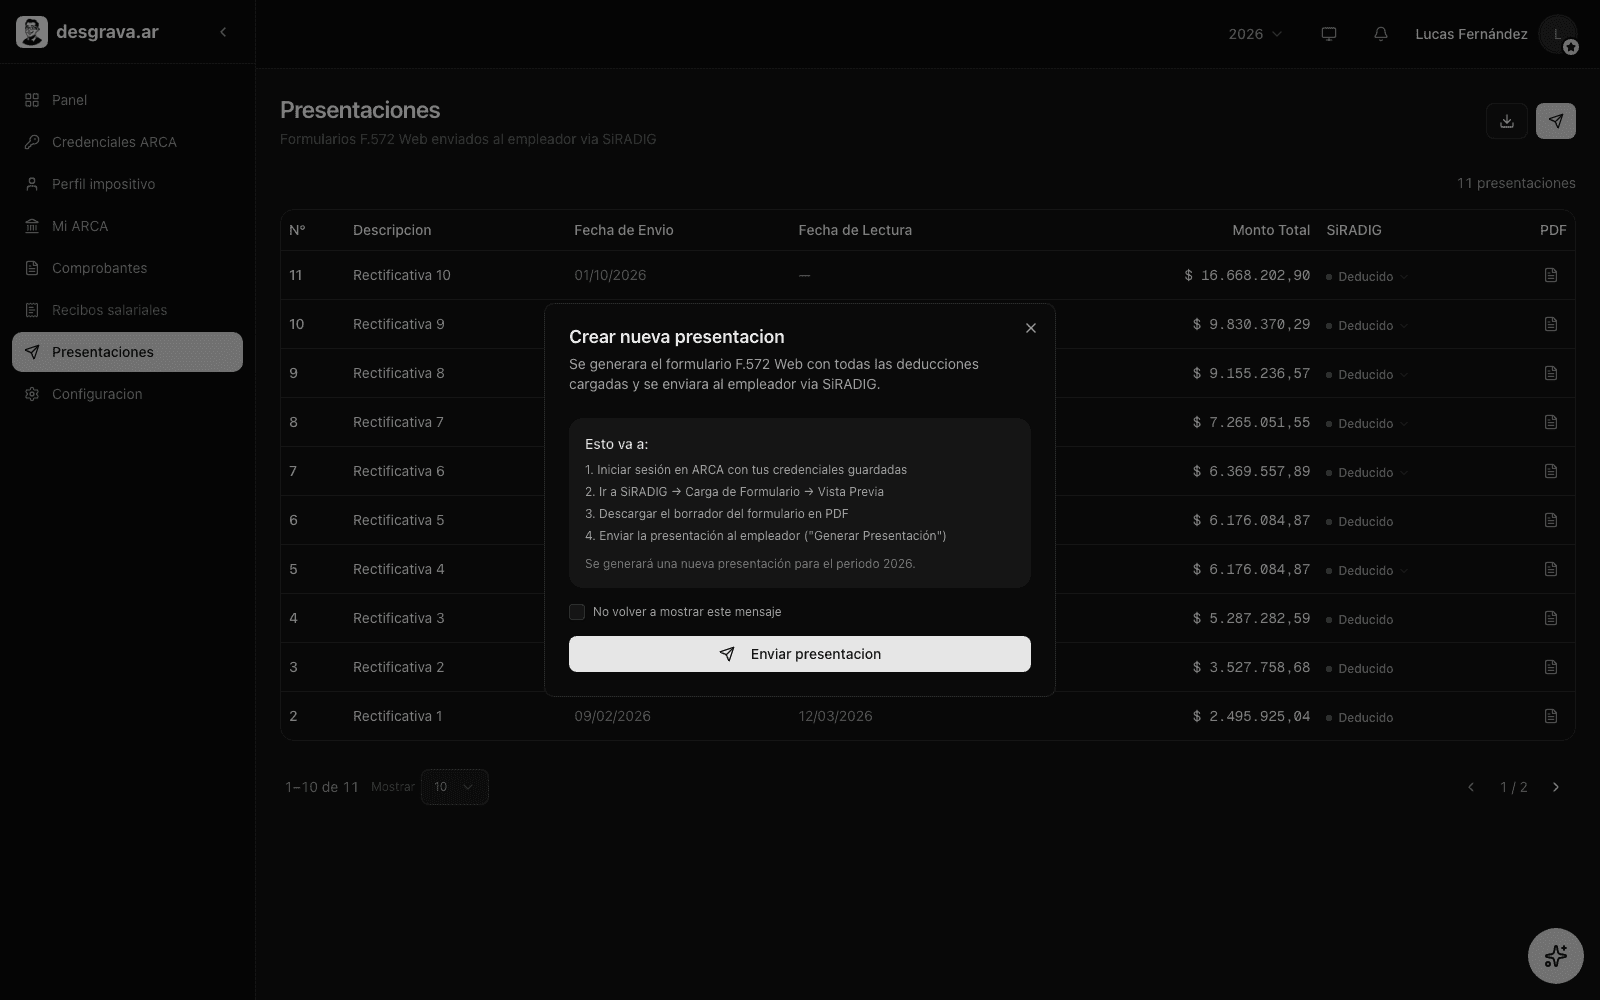Open PDF for Rectificativa 5
The width and height of the screenshot is (1600, 1000).
tap(1551, 520)
